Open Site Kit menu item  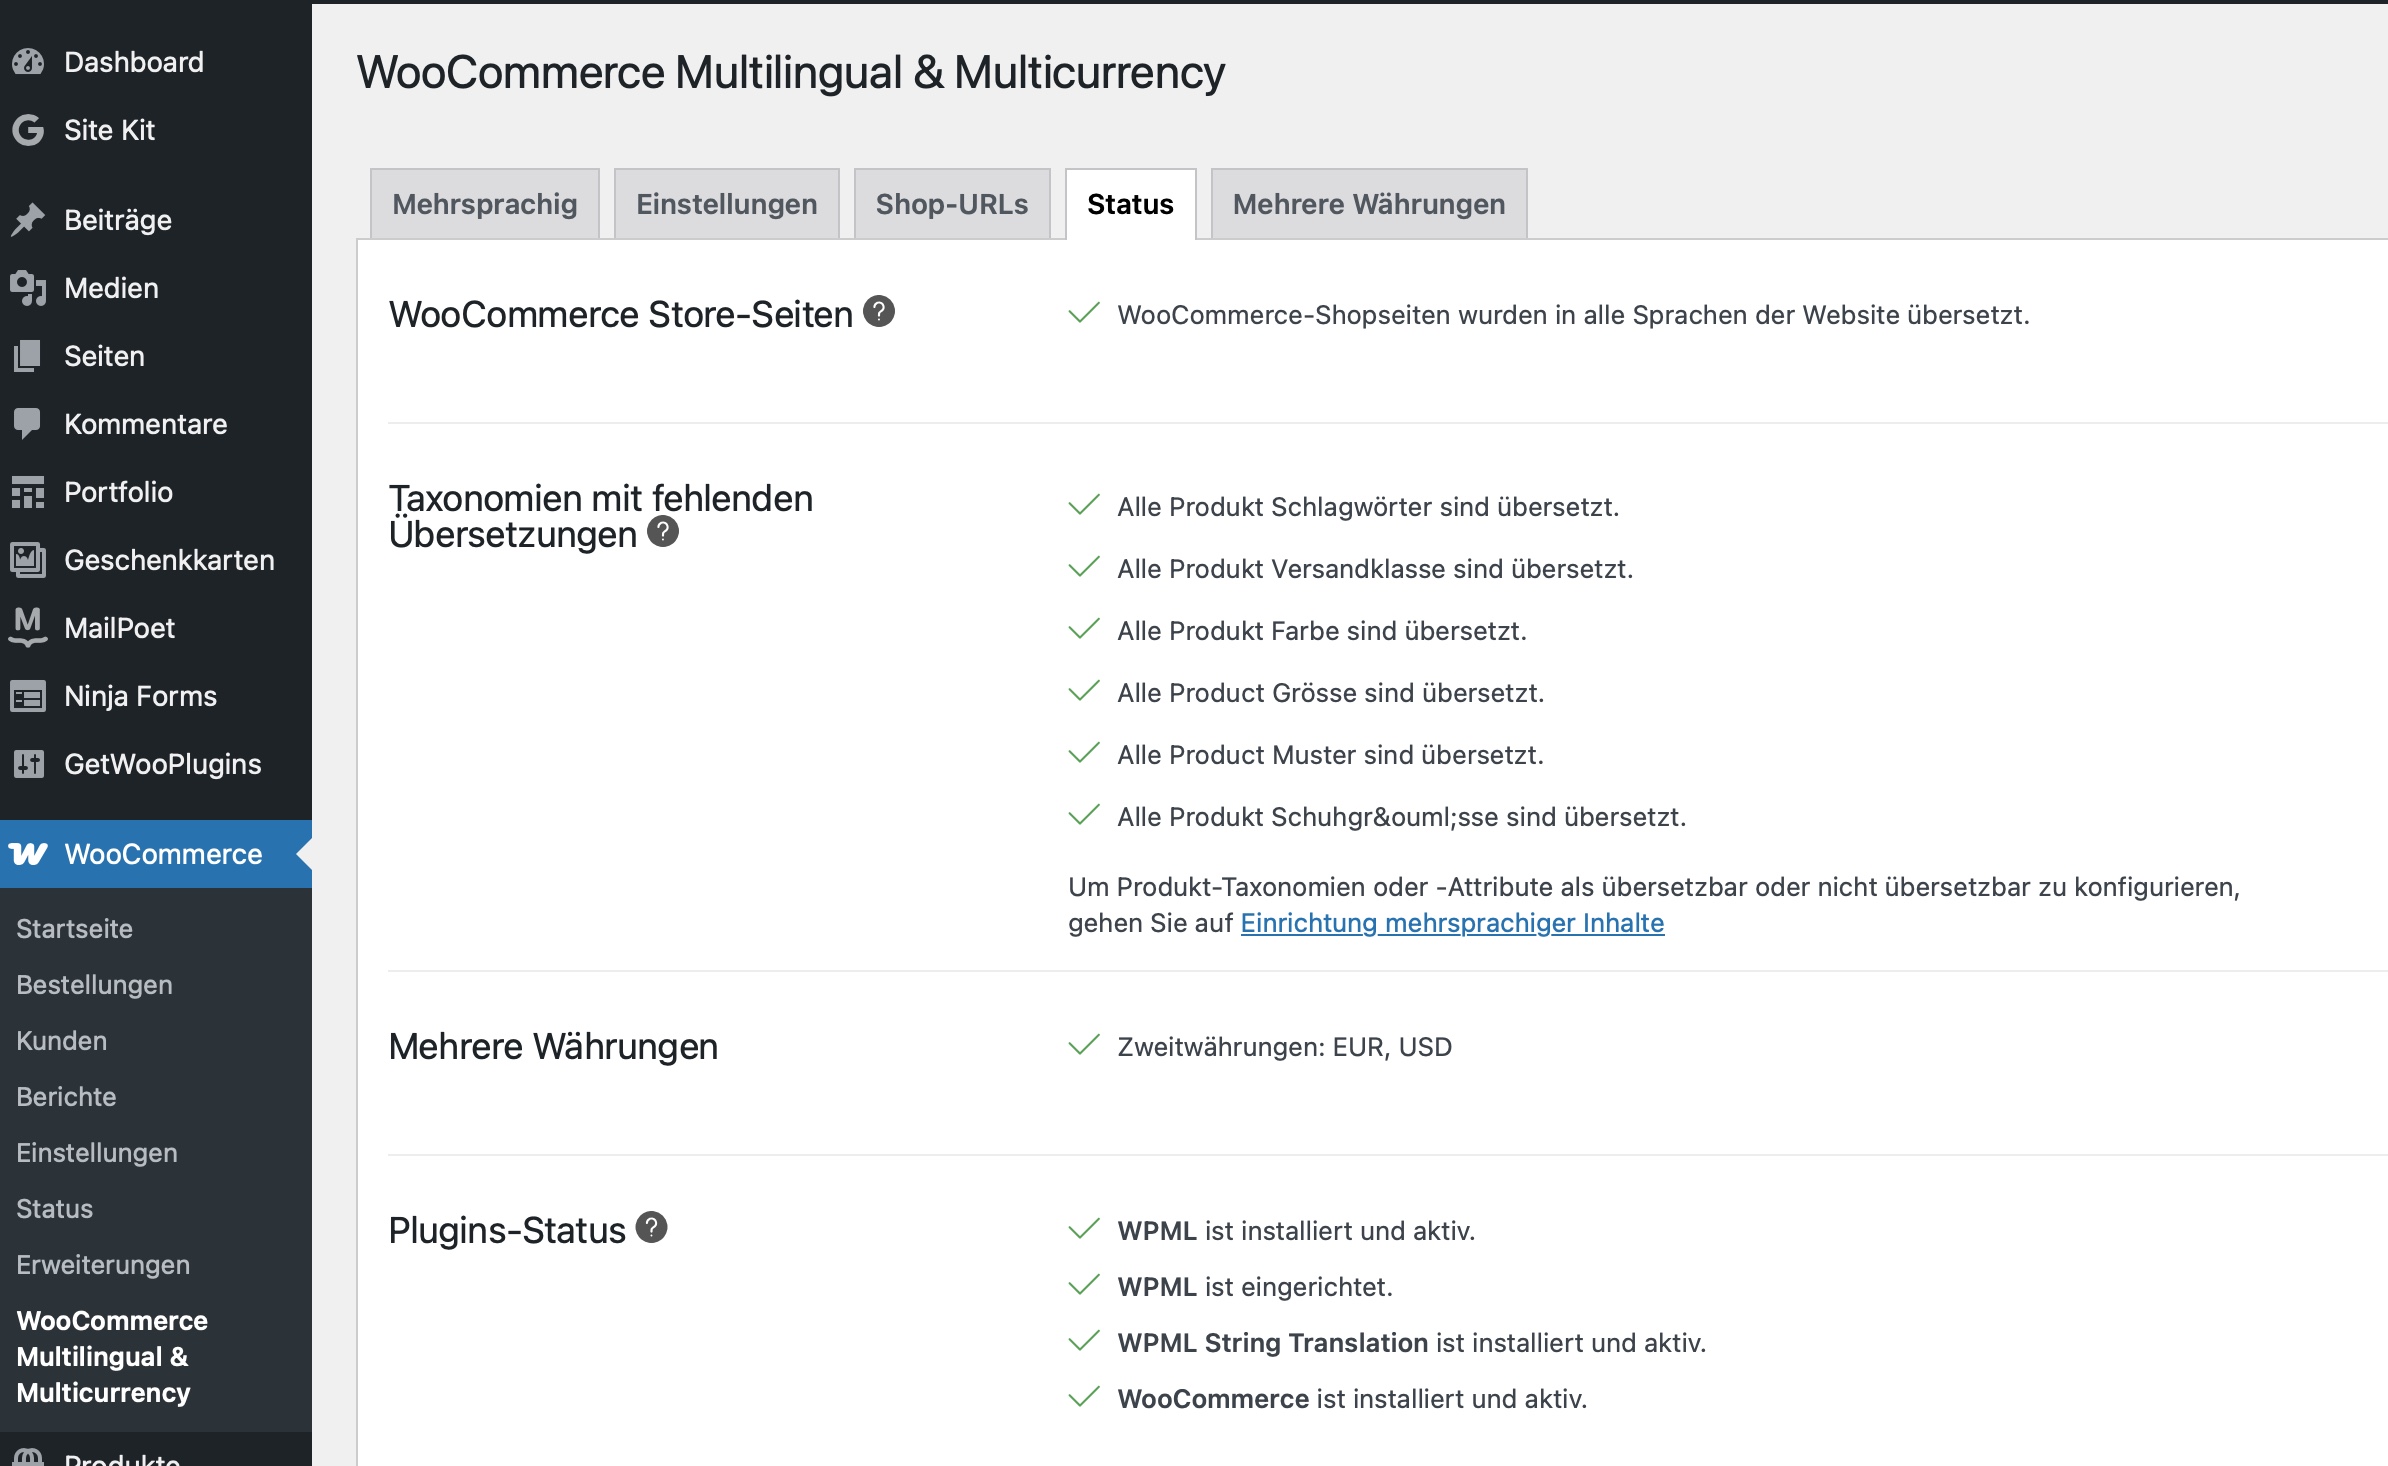(156, 130)
